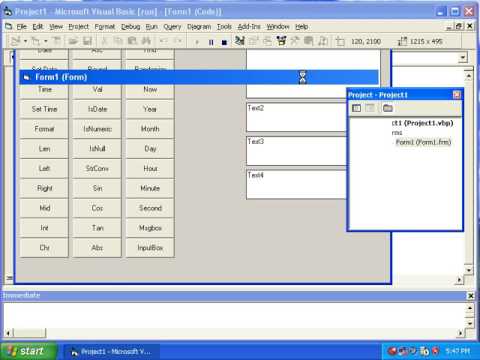Viewport: 480px width, 360px height.
Task: Click the Right button
Action: tap(44, 188)
